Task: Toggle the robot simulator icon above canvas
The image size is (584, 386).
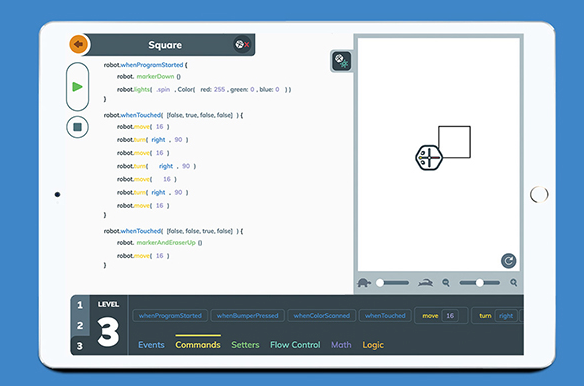Action: (341, 61)
